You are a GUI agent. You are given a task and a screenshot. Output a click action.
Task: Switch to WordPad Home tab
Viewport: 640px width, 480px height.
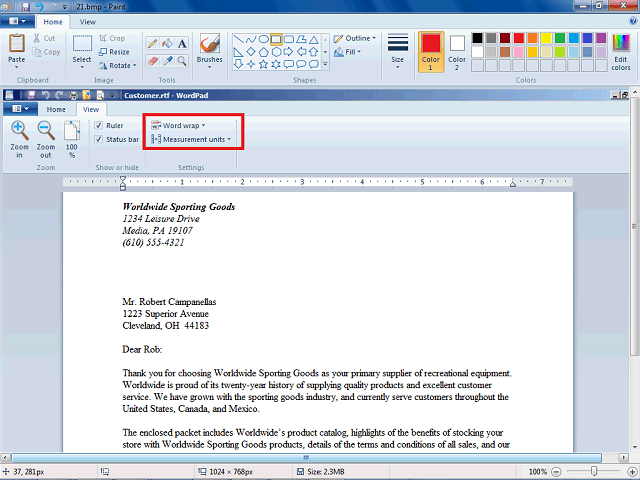click(x=56, y=109)
